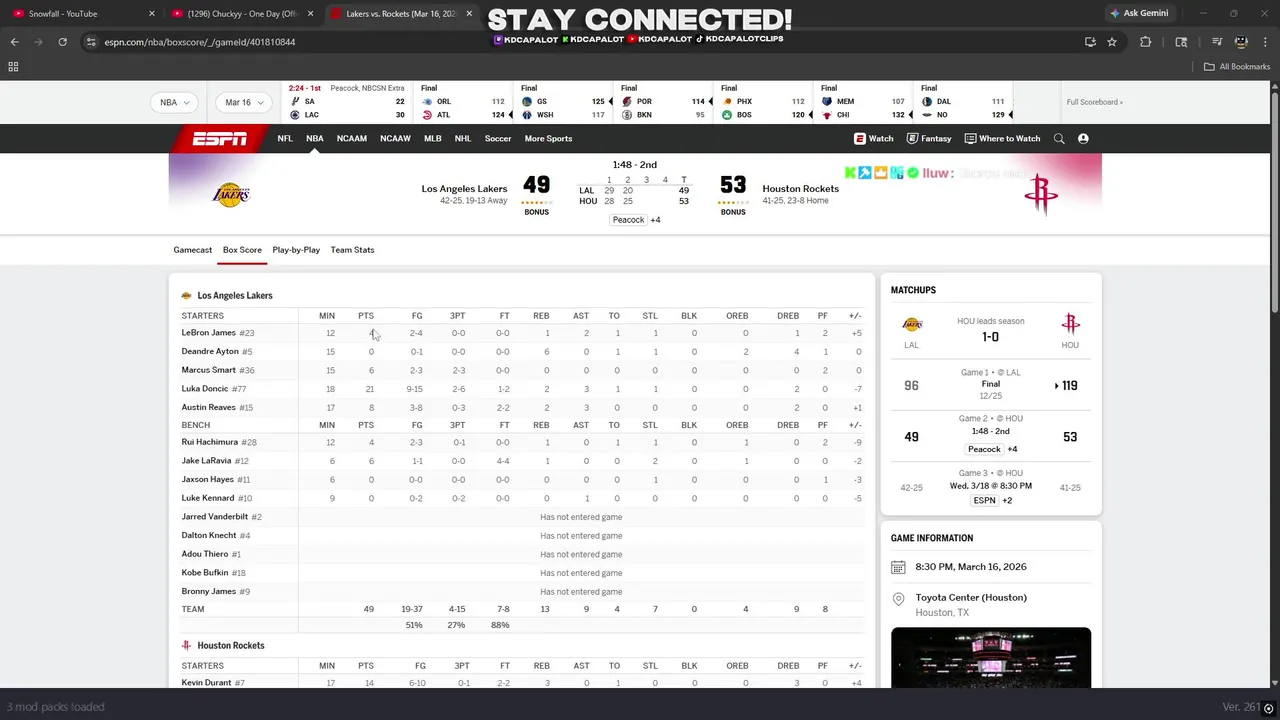
Task: Open Deandre Ayton player link
Action: pyautogui.click(x=209, y=352)
